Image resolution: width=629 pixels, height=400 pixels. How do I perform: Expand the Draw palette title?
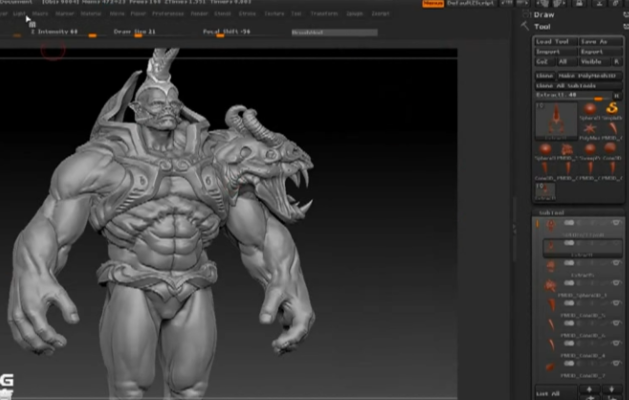(x=544, y=15)
